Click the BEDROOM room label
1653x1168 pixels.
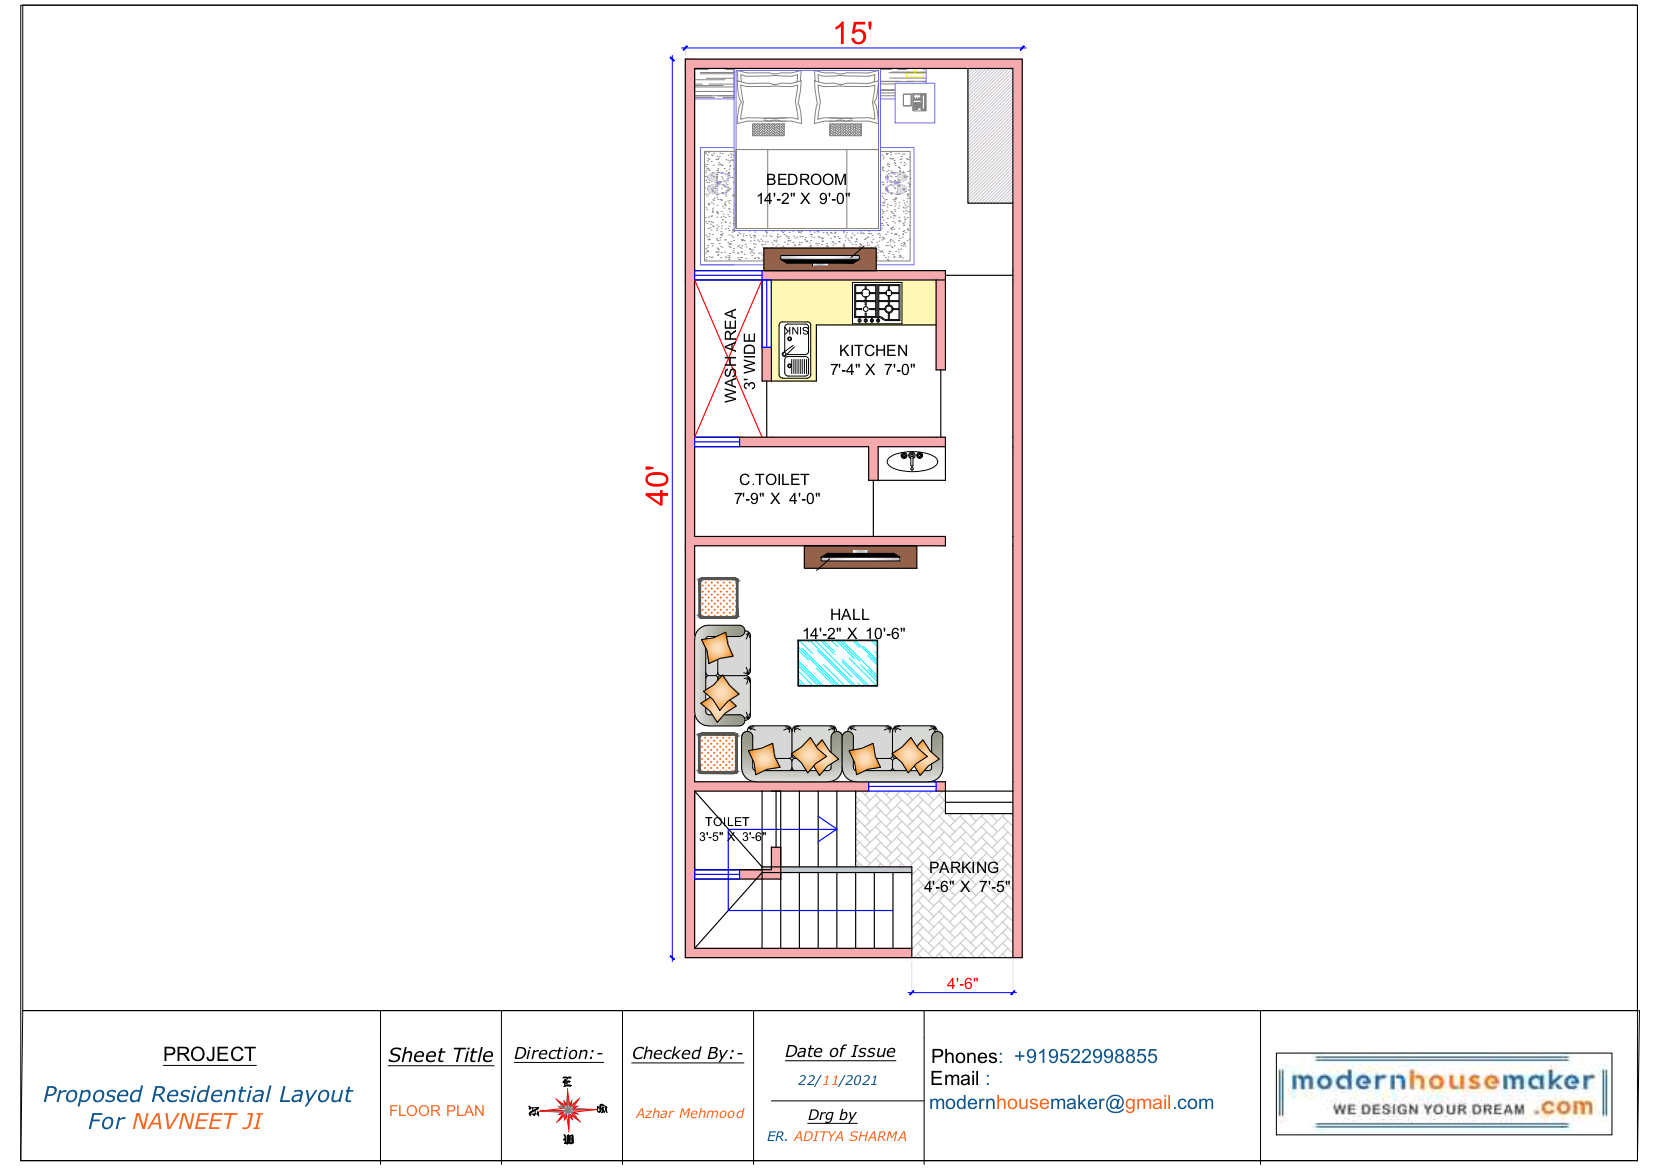[806, 180]
